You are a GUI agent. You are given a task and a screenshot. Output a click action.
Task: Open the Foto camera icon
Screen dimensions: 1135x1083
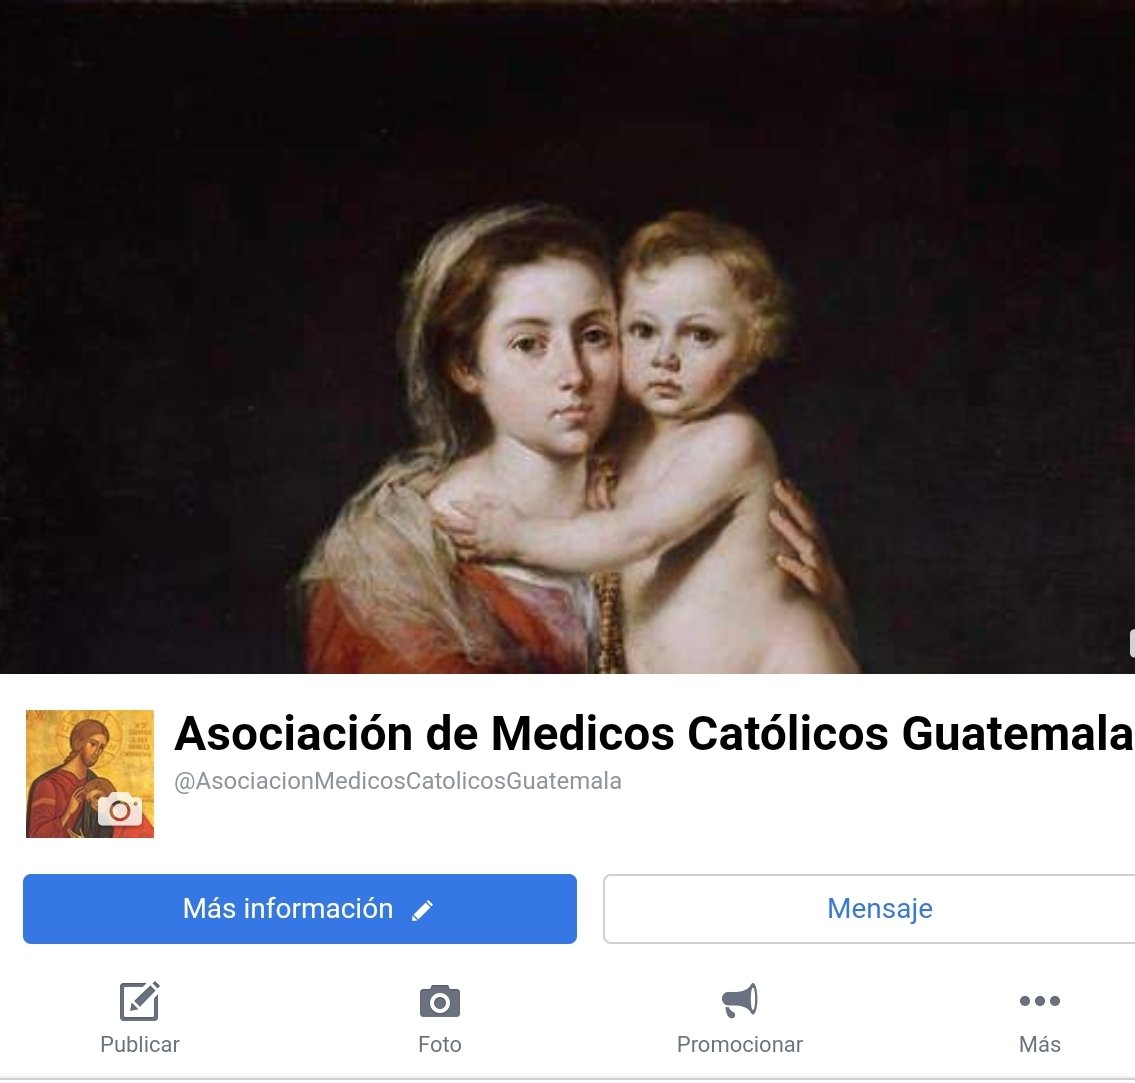pos(439,1002)
